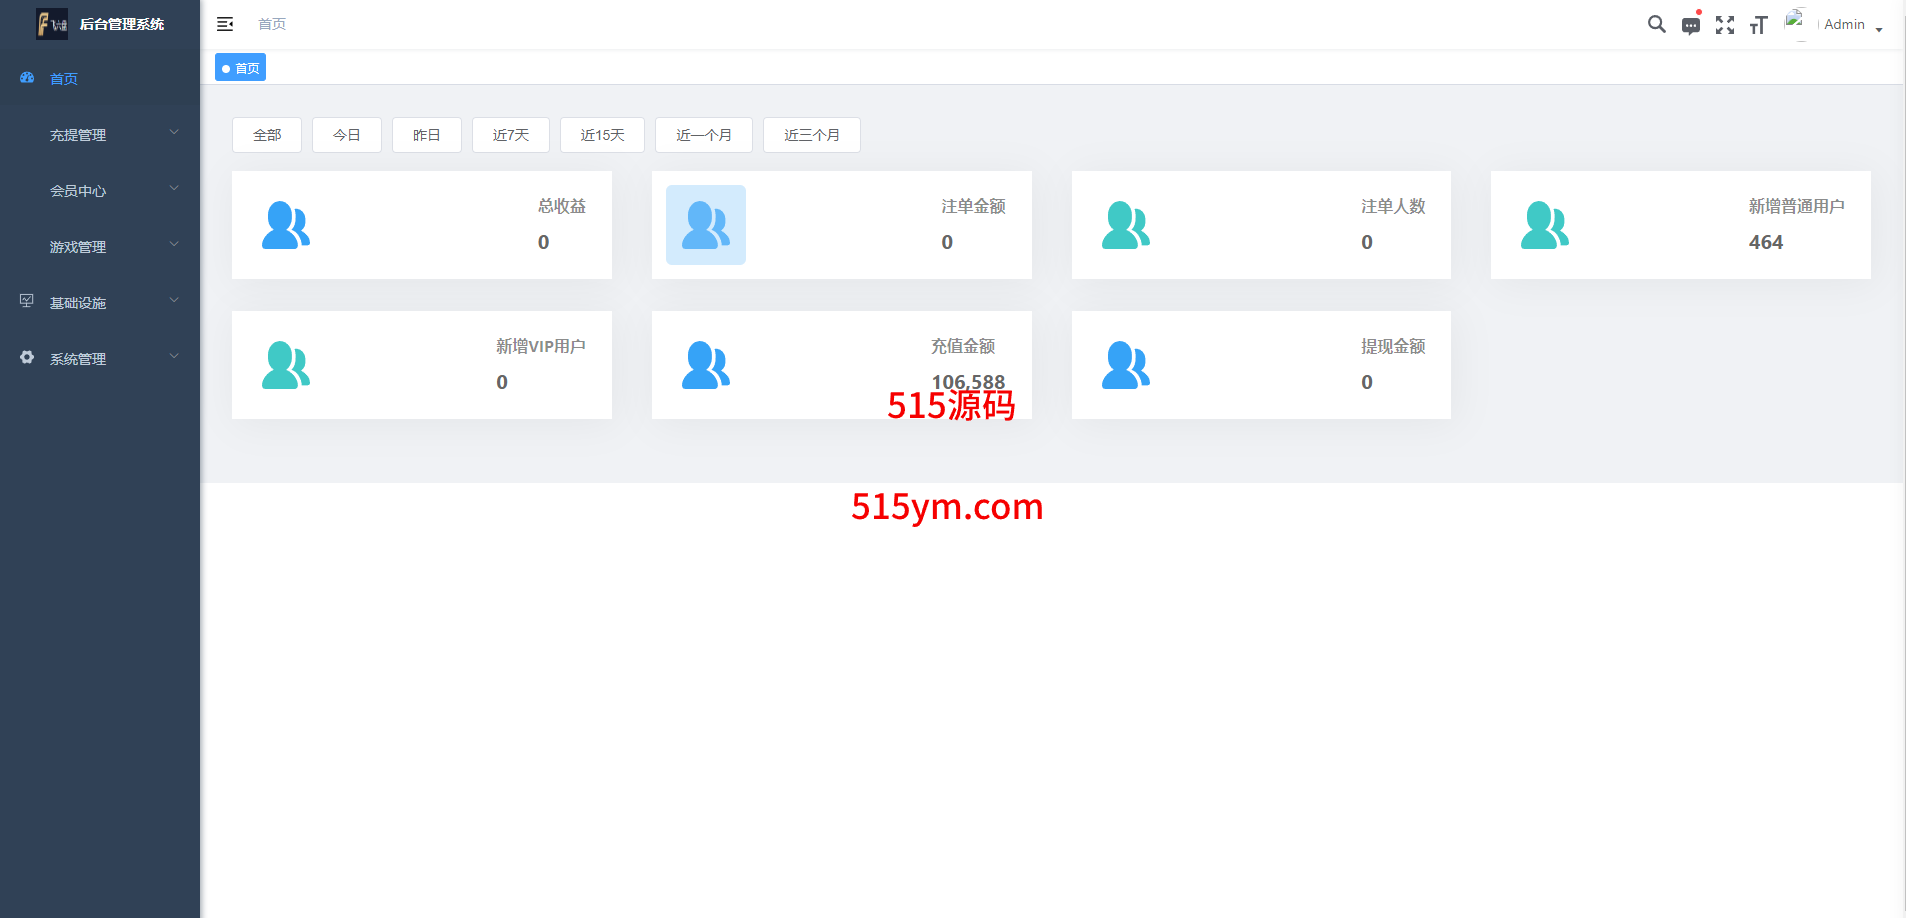Click the Admin avatar image
Screen dimensions: 1906x918
point(1796,22)
